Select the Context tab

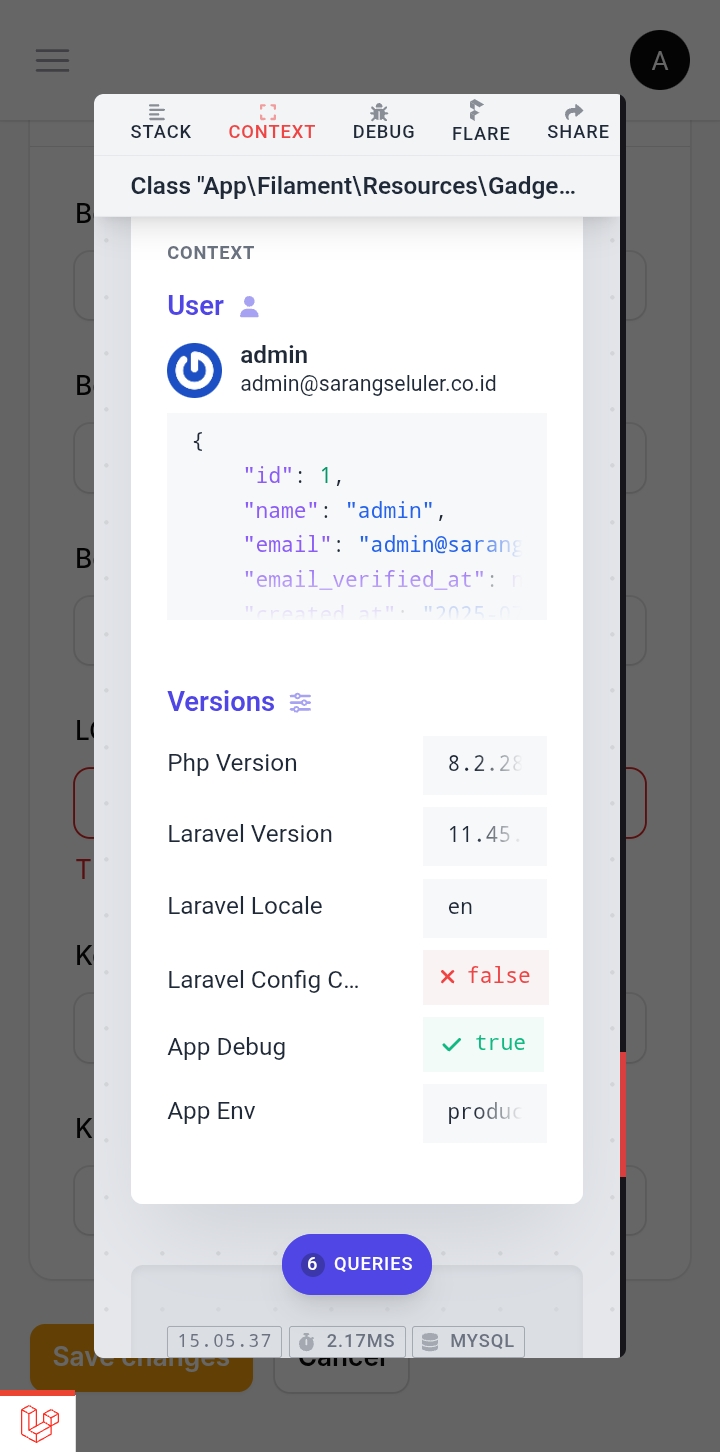tap(272, 122)
